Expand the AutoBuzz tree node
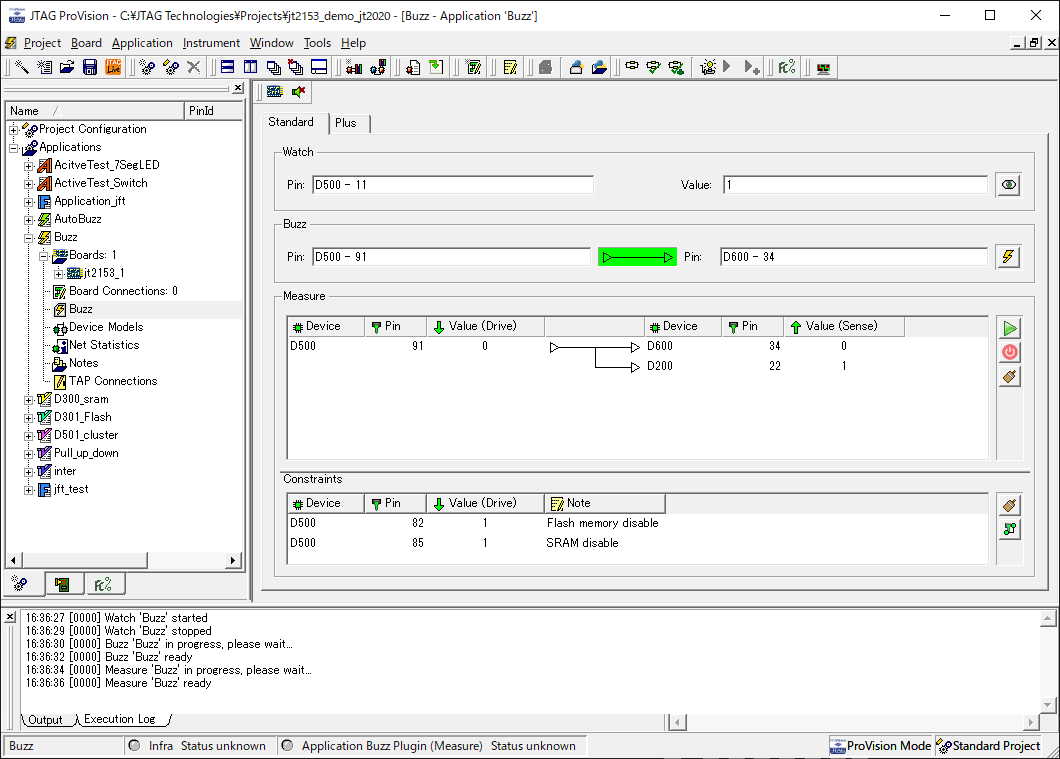Image resolution: width=1060 pixels, height=759 pixels. tap(28, 220)
